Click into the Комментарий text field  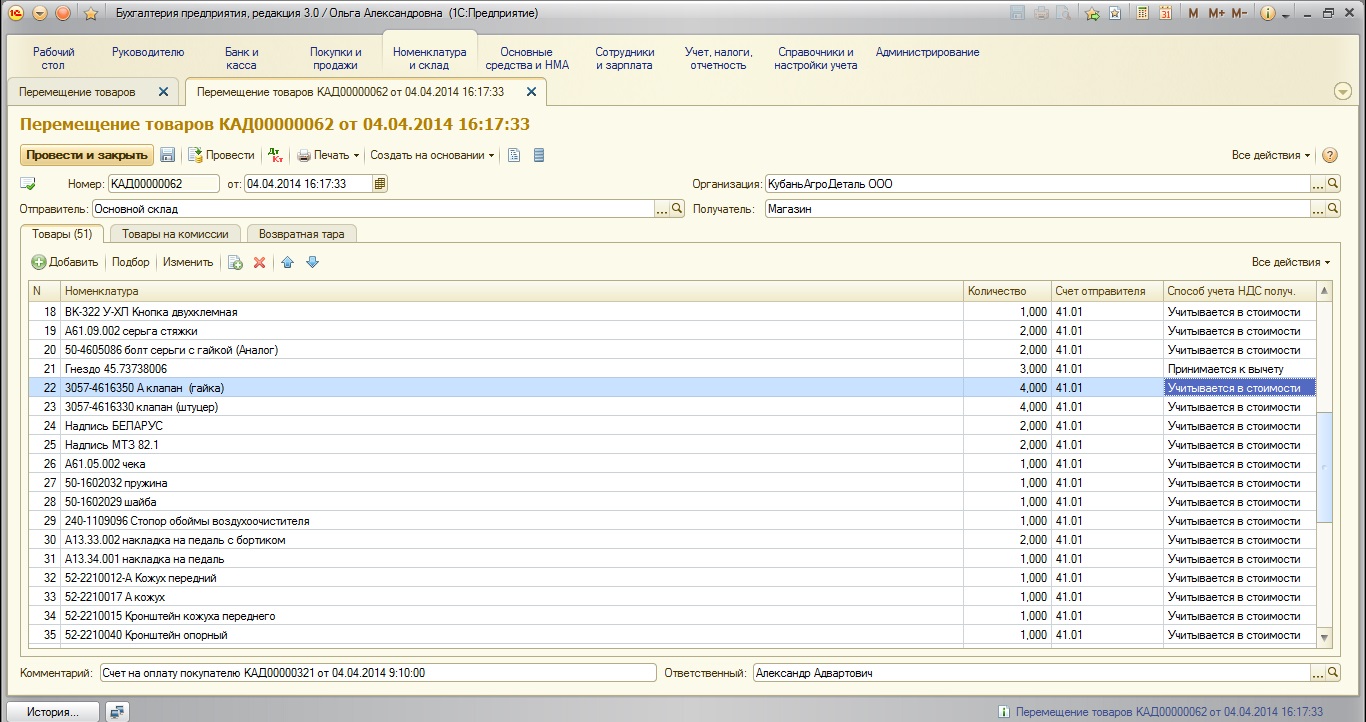coord(377,673)
